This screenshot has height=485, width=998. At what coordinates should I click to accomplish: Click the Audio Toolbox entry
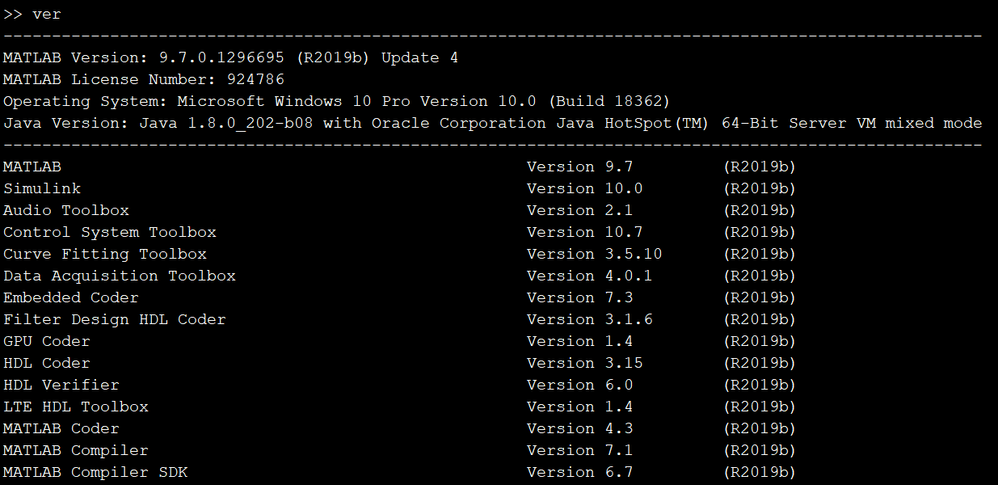tap(66, 211)
